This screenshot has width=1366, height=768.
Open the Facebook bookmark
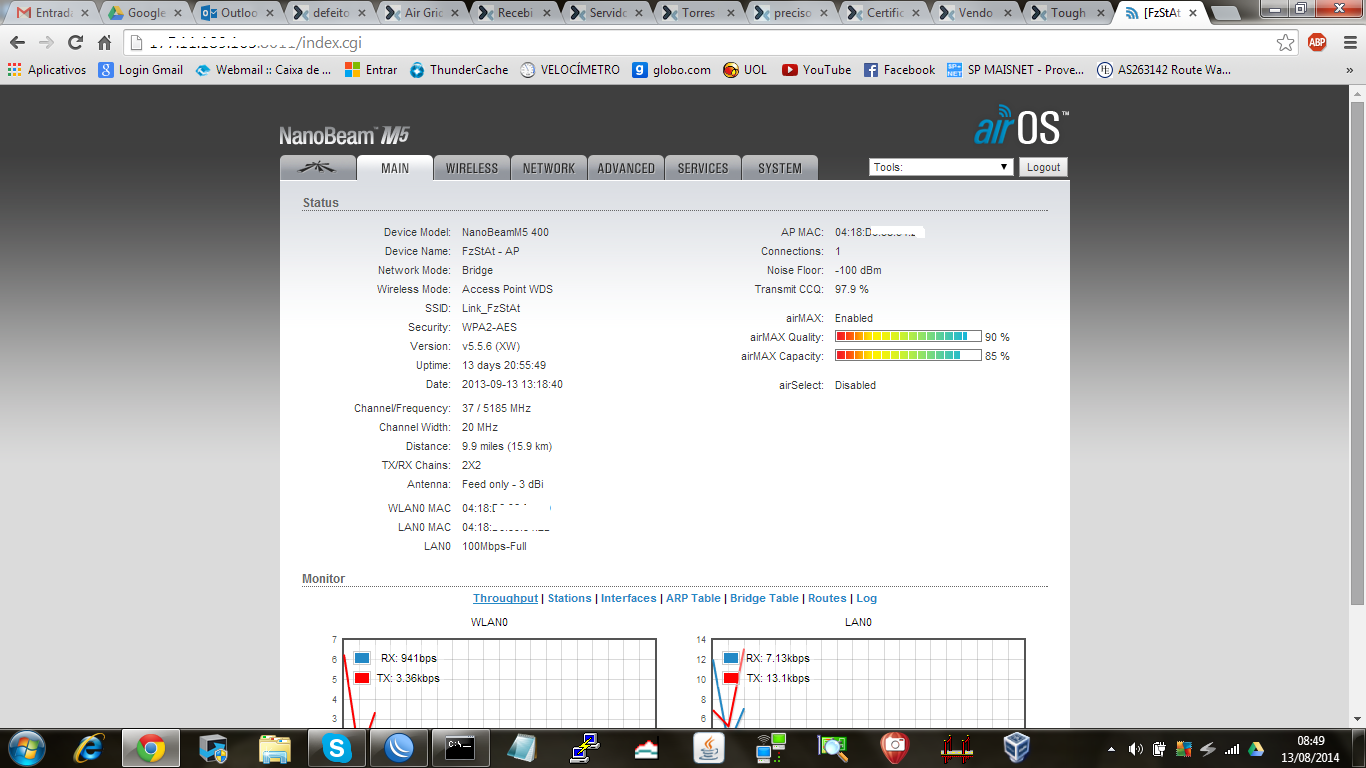[x=899, y=70]
